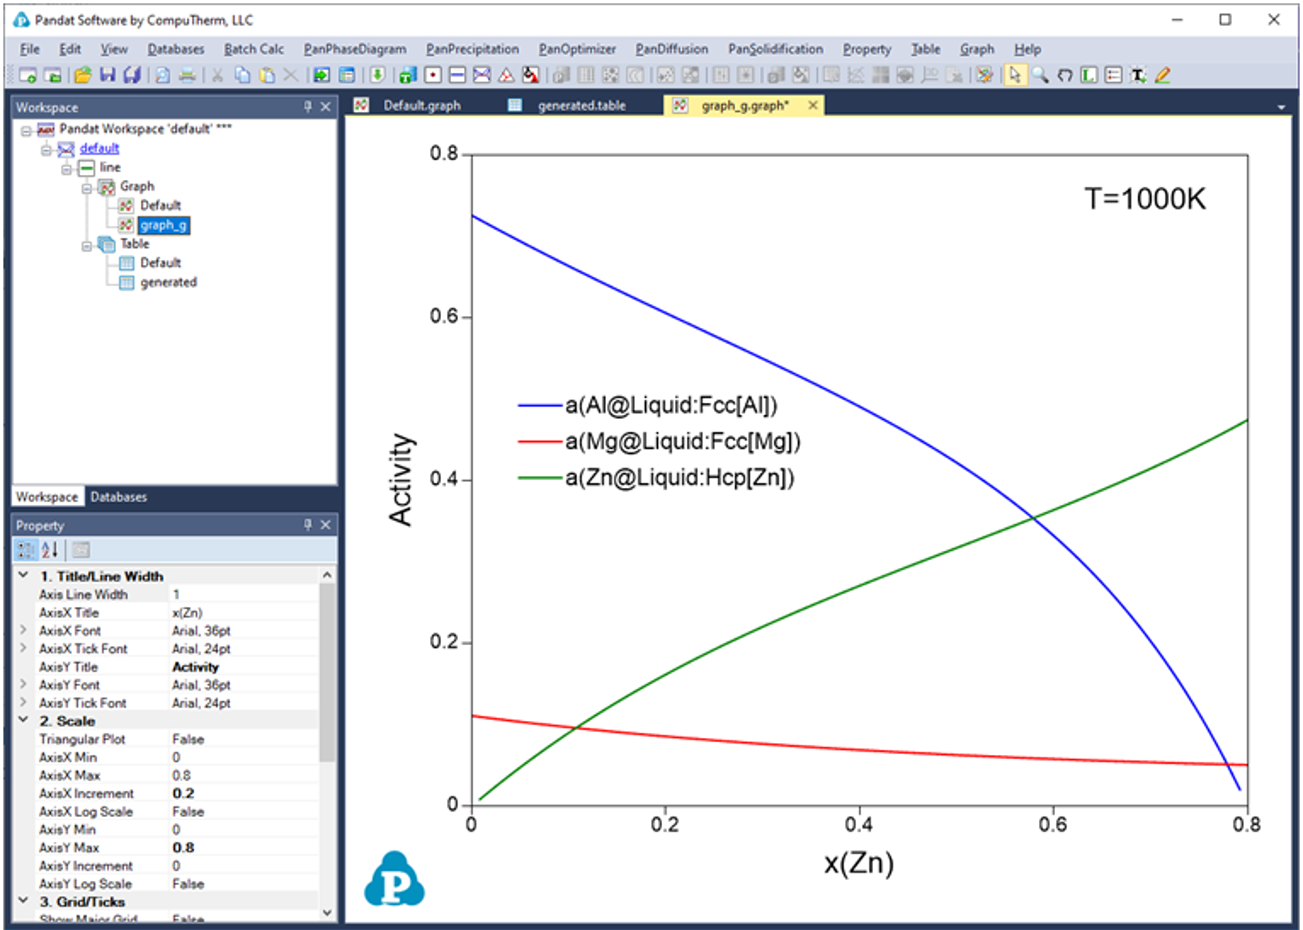Collapse the '2. Scale' property section
The width and height of the screenshot is (1303, 930).
click(23, 721)
